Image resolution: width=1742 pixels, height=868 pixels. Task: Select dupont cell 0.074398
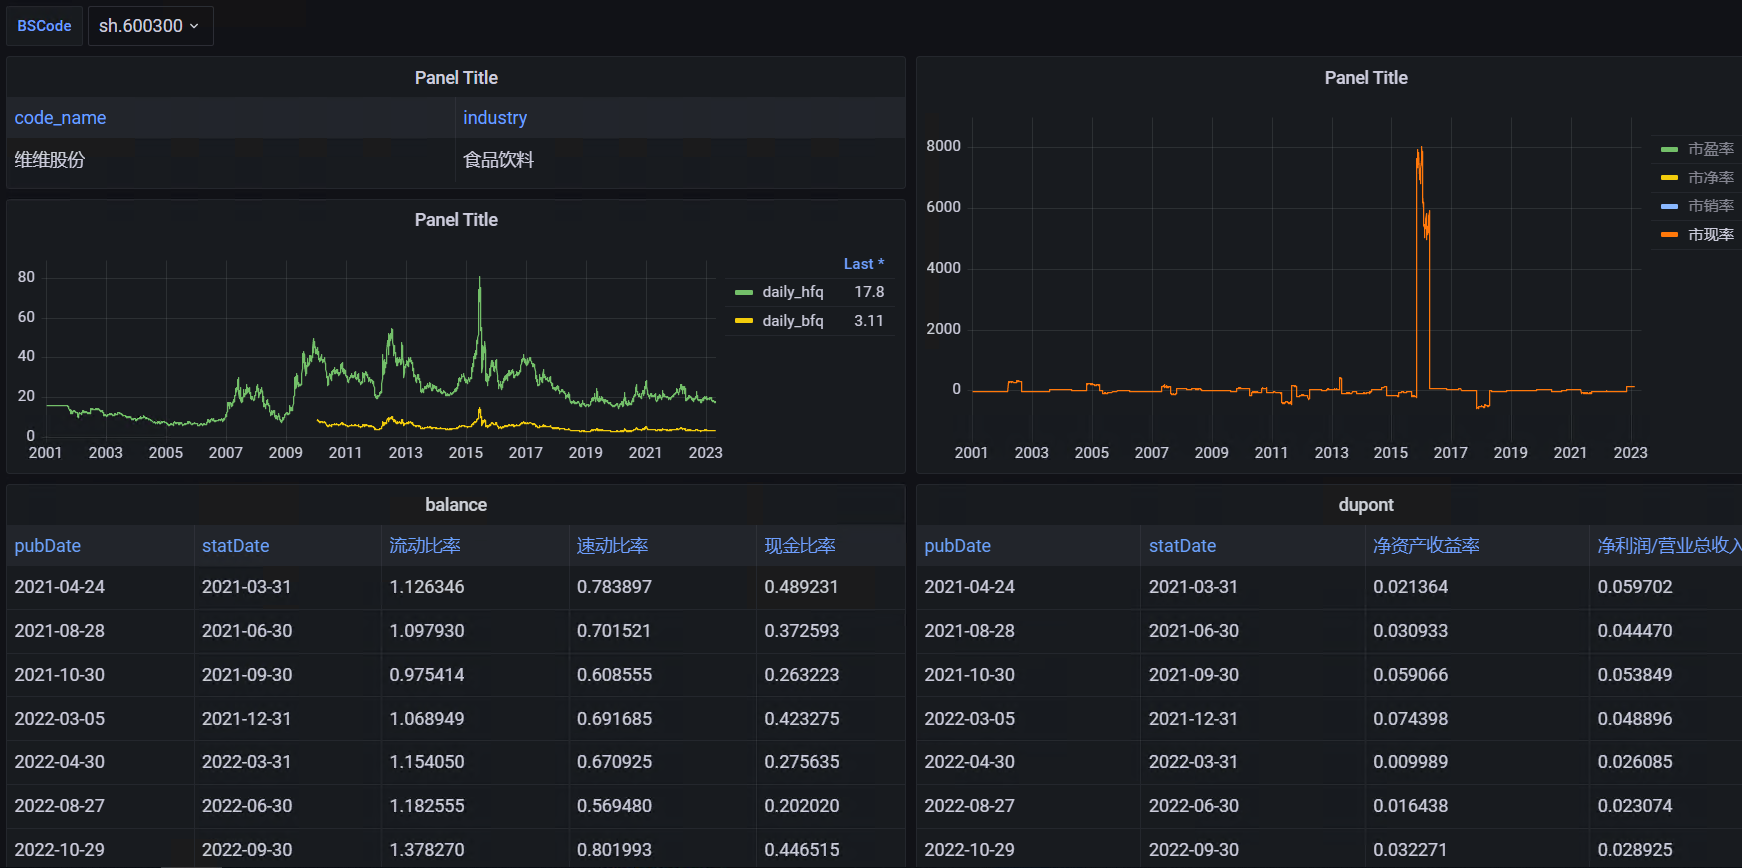(x=1476, y=719)
